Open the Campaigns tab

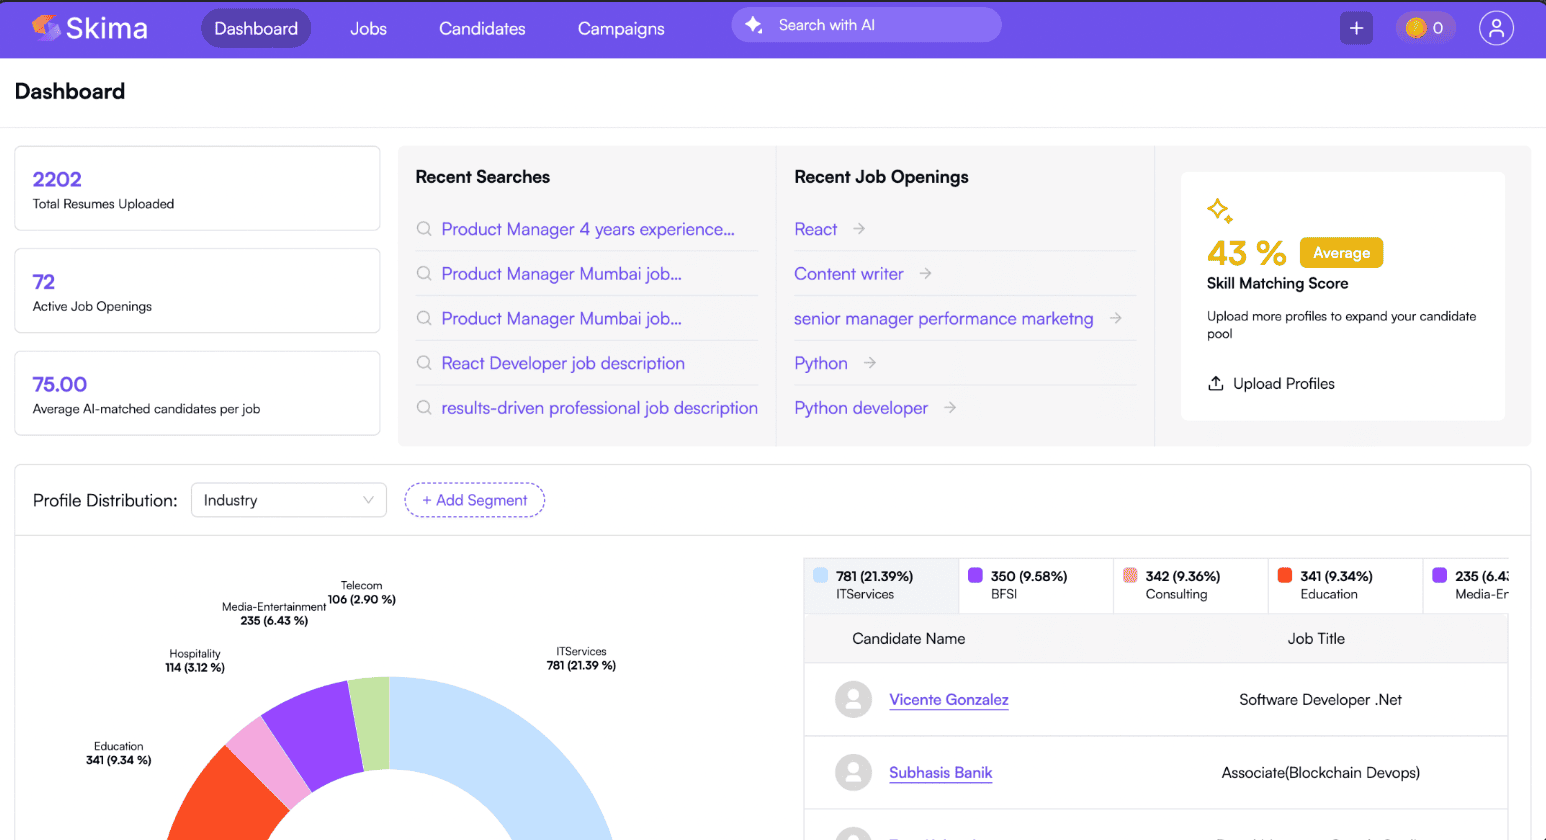[621, 28]
